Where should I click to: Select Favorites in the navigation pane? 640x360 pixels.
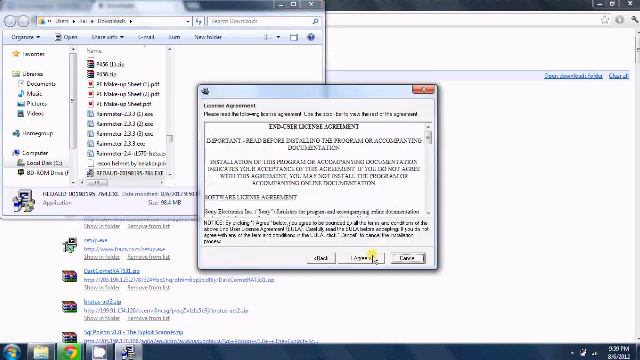(33, 54)
